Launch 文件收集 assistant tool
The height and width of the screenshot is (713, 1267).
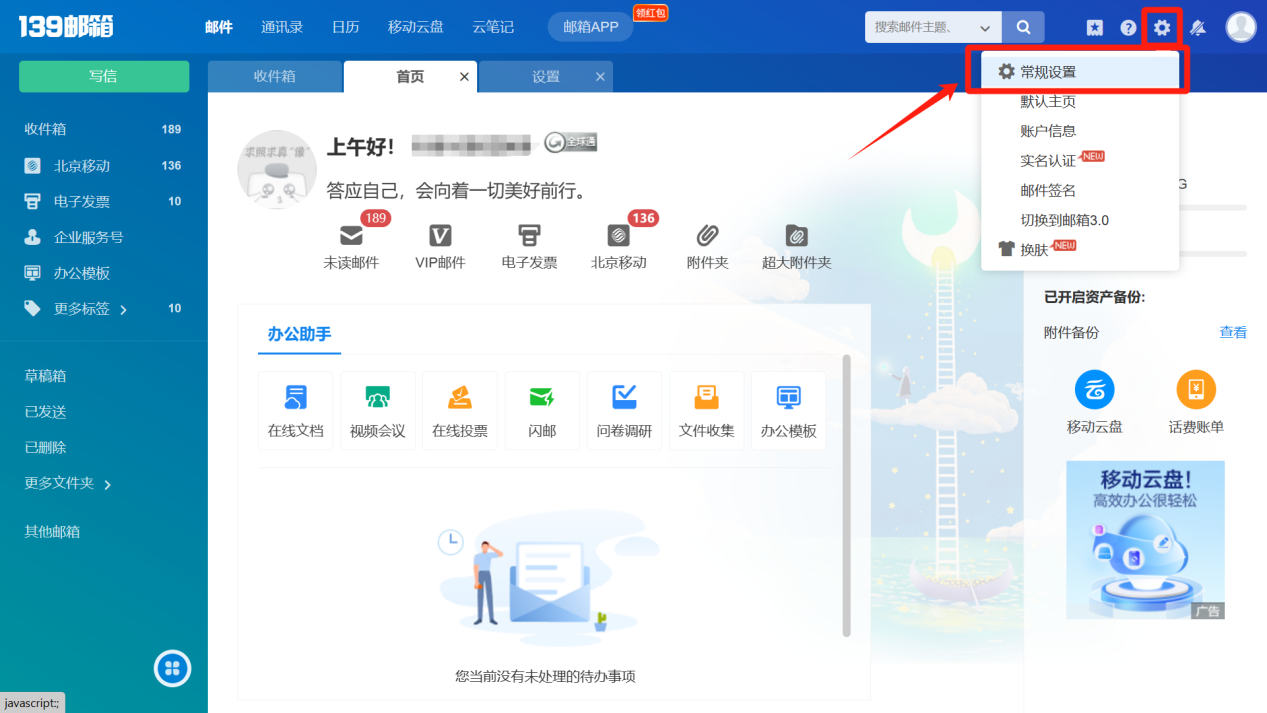tap(706, 410)
